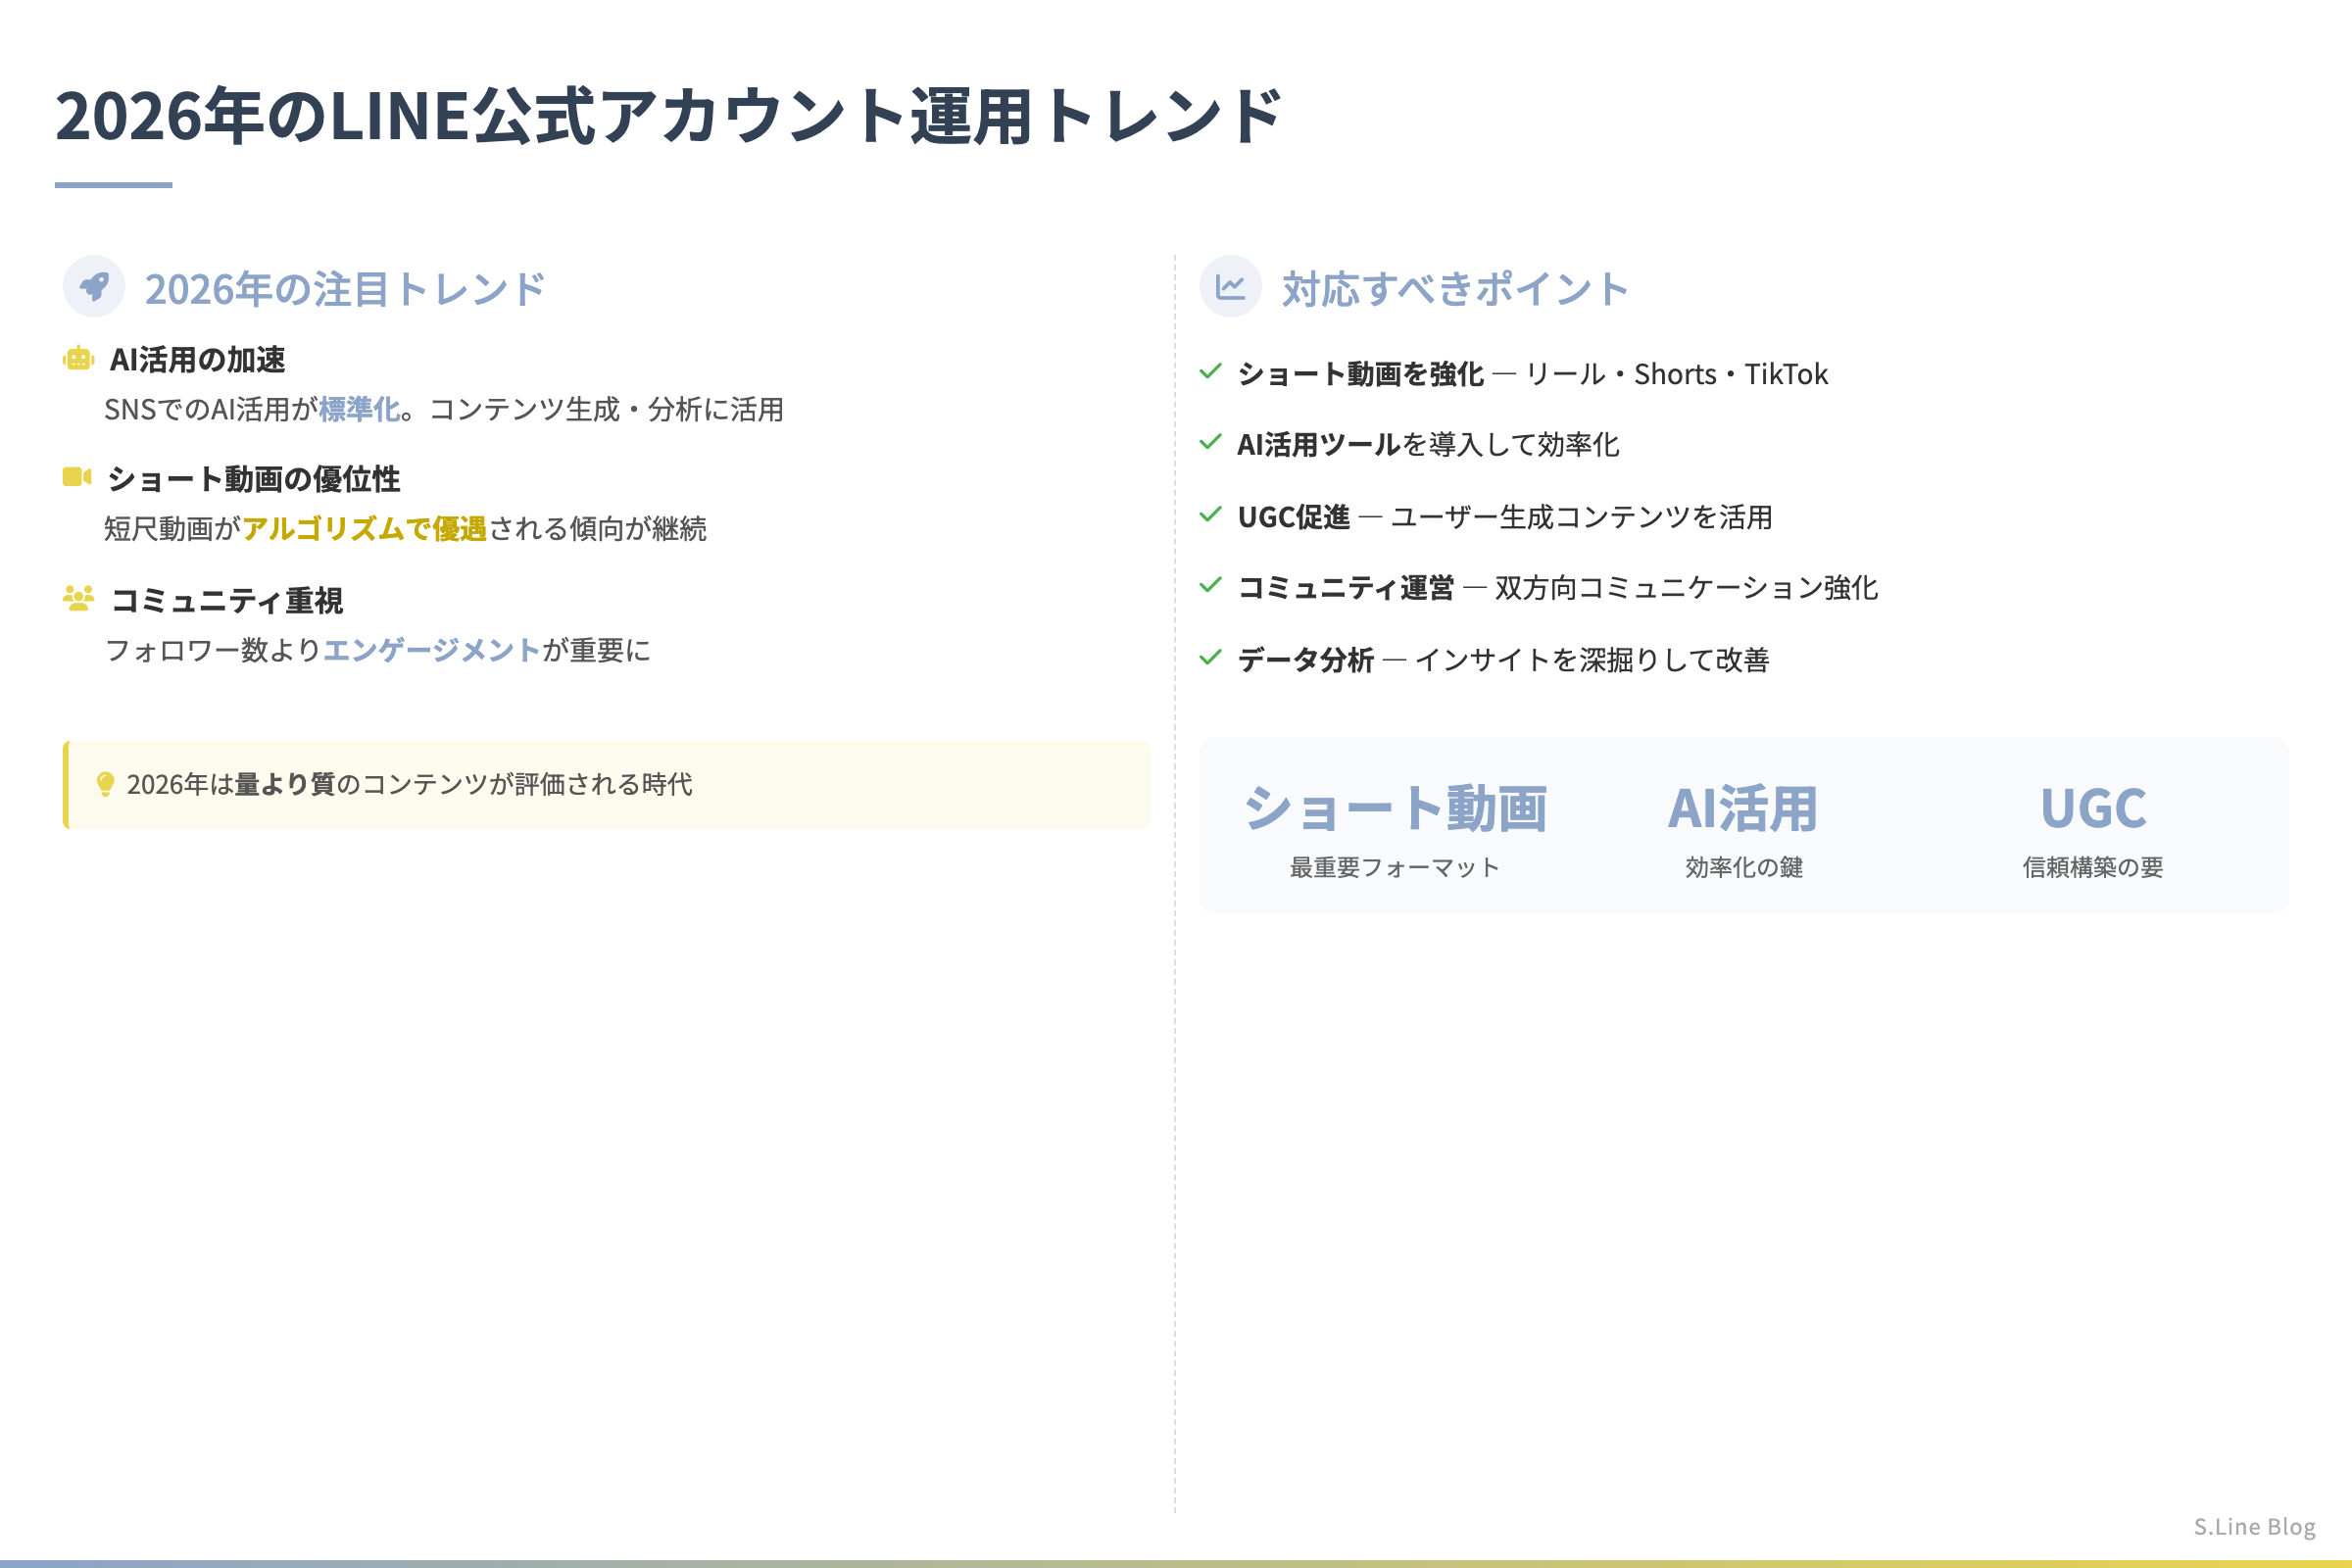
Task: Click the rocket icon beside 2026年の注目トレンド
Action: (x=94, y=287)
